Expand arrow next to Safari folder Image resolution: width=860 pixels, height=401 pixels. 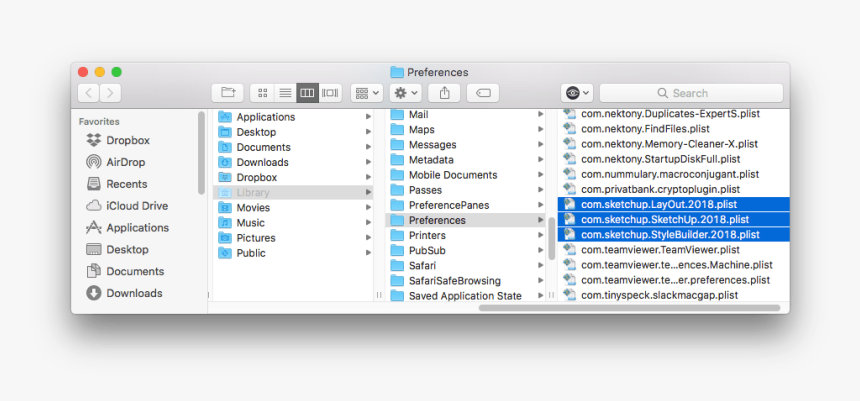540,266
